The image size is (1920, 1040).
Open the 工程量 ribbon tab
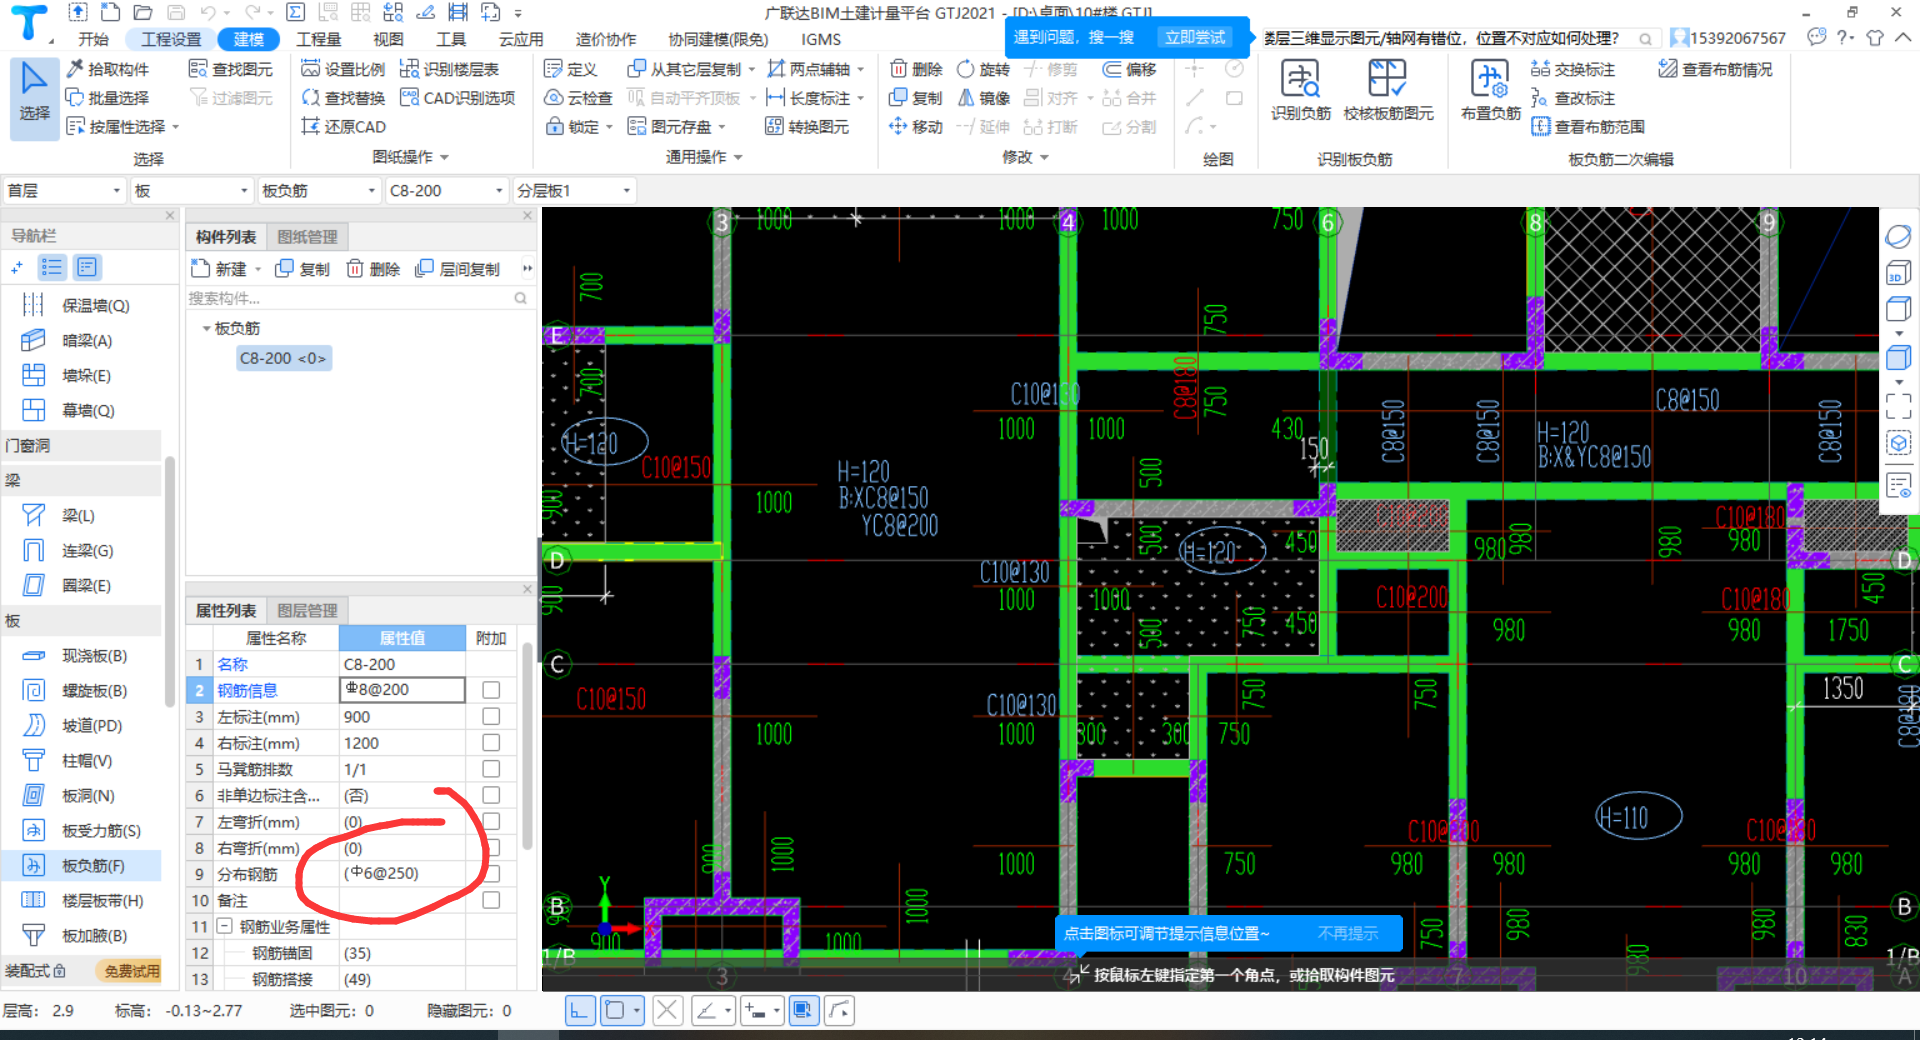pos(319,39)
